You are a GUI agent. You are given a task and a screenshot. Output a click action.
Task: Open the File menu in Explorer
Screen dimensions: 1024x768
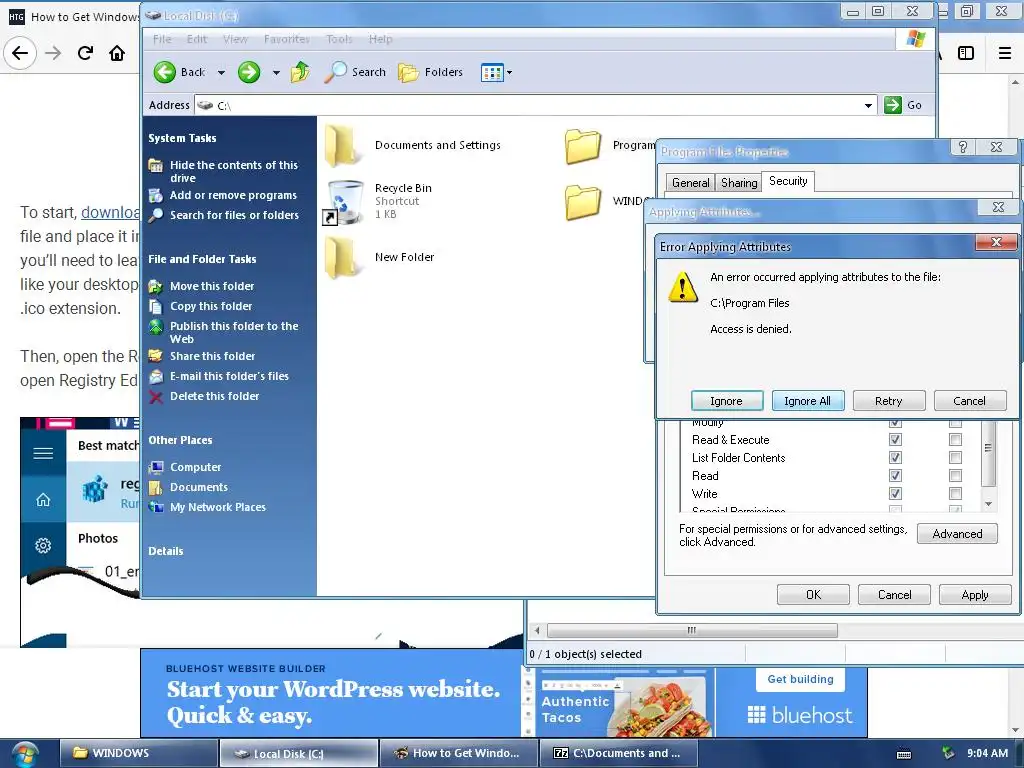162,39
